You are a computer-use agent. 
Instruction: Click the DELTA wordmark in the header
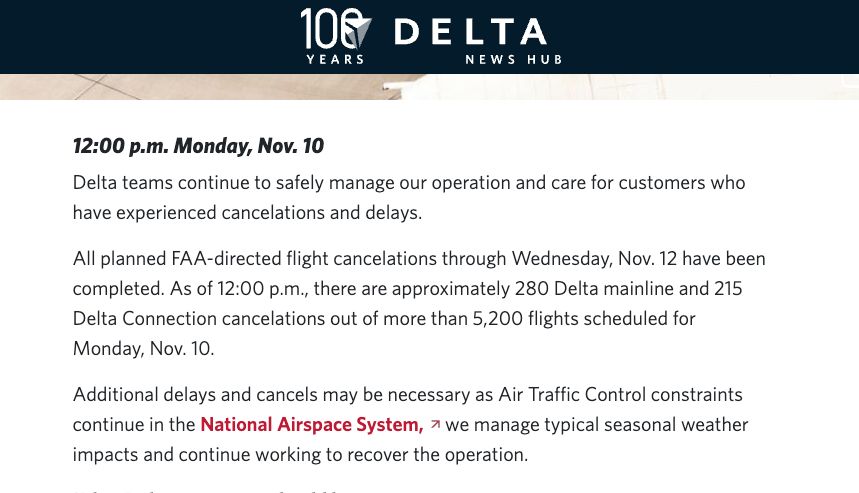[x=470, y=32]
